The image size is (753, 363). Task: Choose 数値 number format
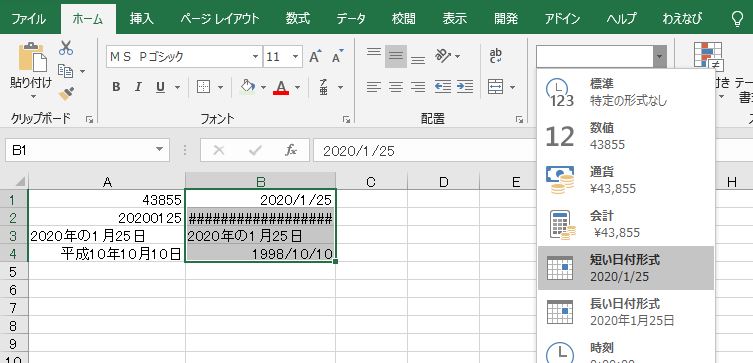(x=626, y=136)
